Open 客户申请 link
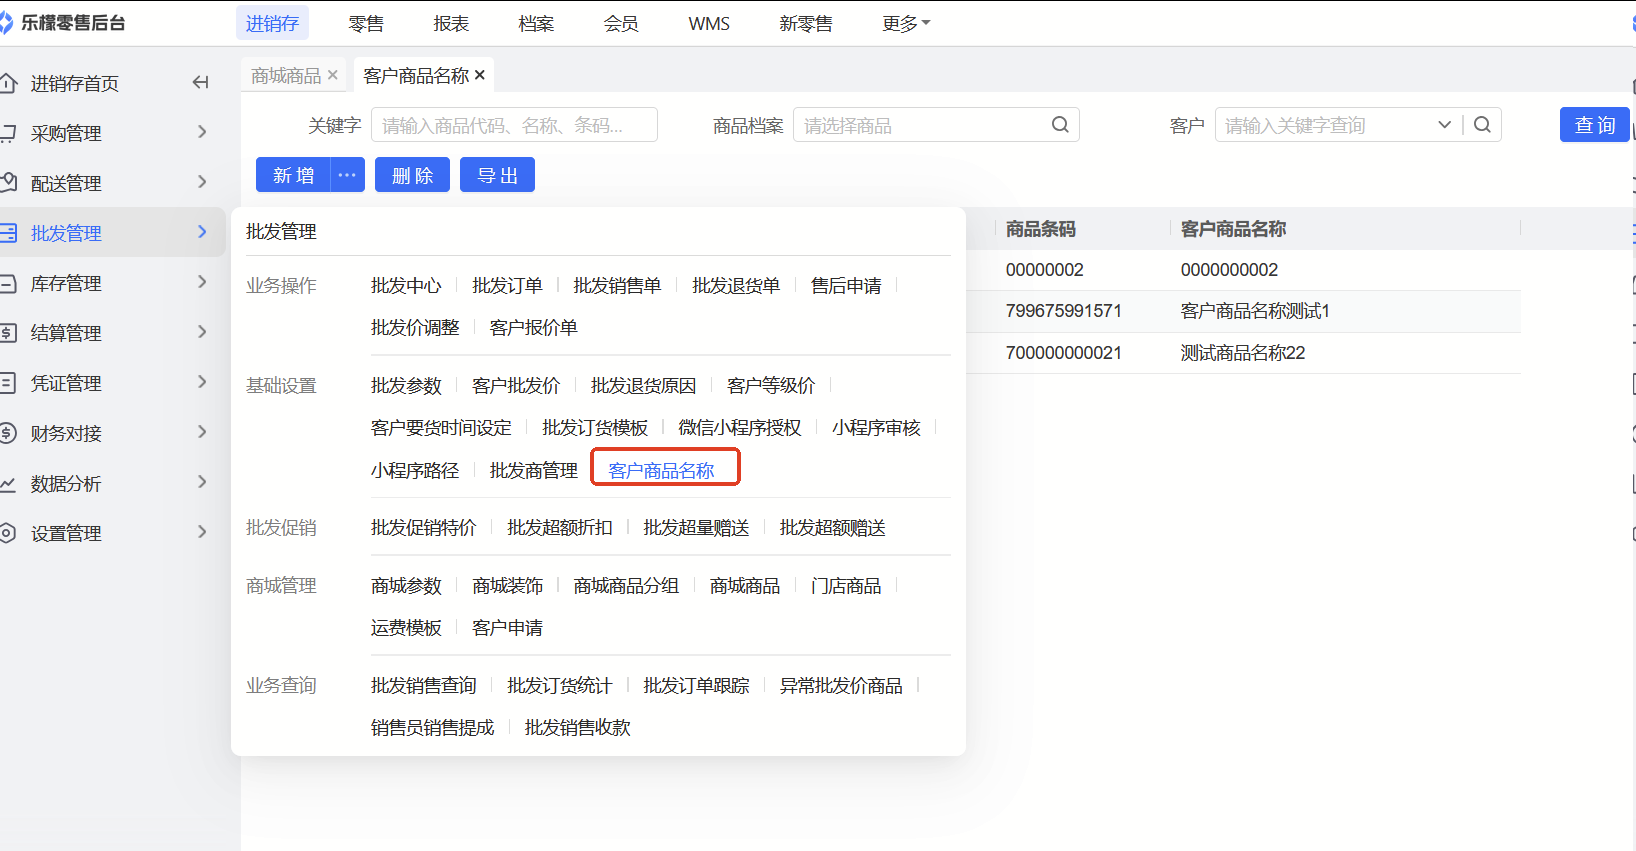This screenshot has width=1636, height=851. [507, 628]
